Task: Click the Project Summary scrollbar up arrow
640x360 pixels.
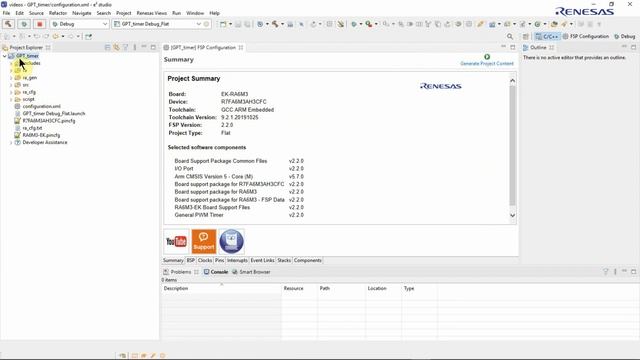Action: point(512,80)
